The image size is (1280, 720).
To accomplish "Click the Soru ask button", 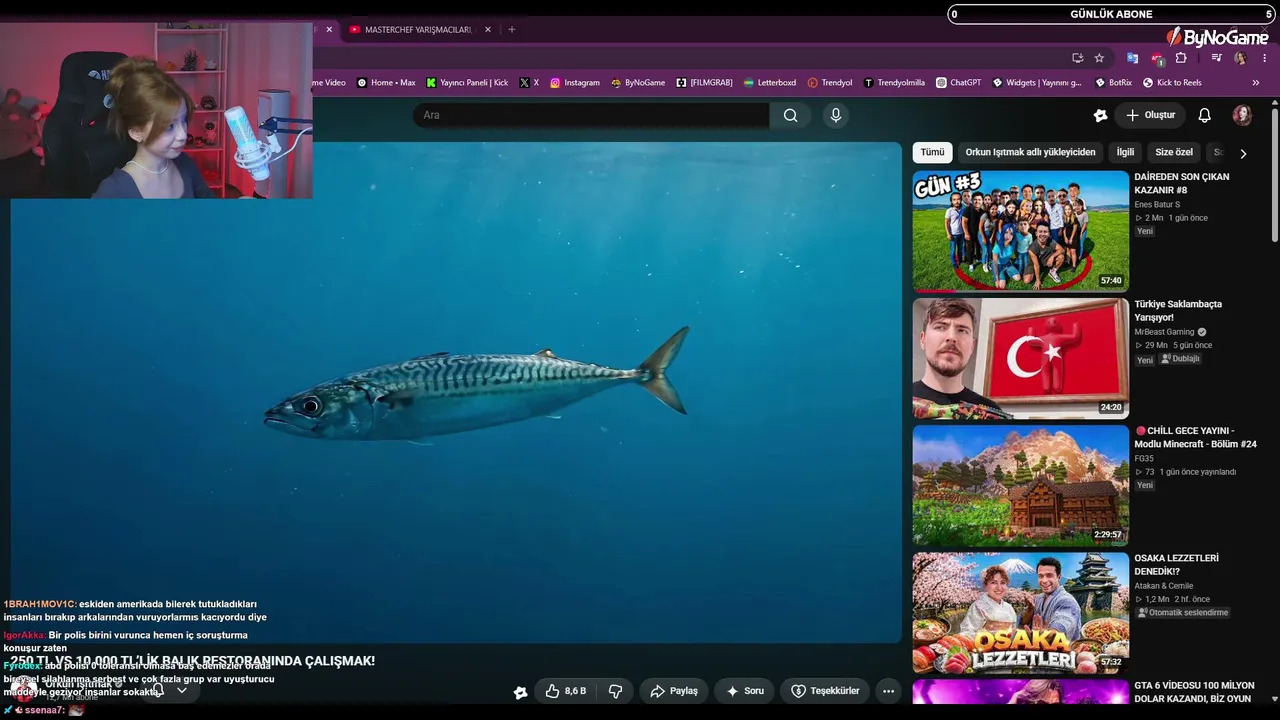I will point(745,691).
